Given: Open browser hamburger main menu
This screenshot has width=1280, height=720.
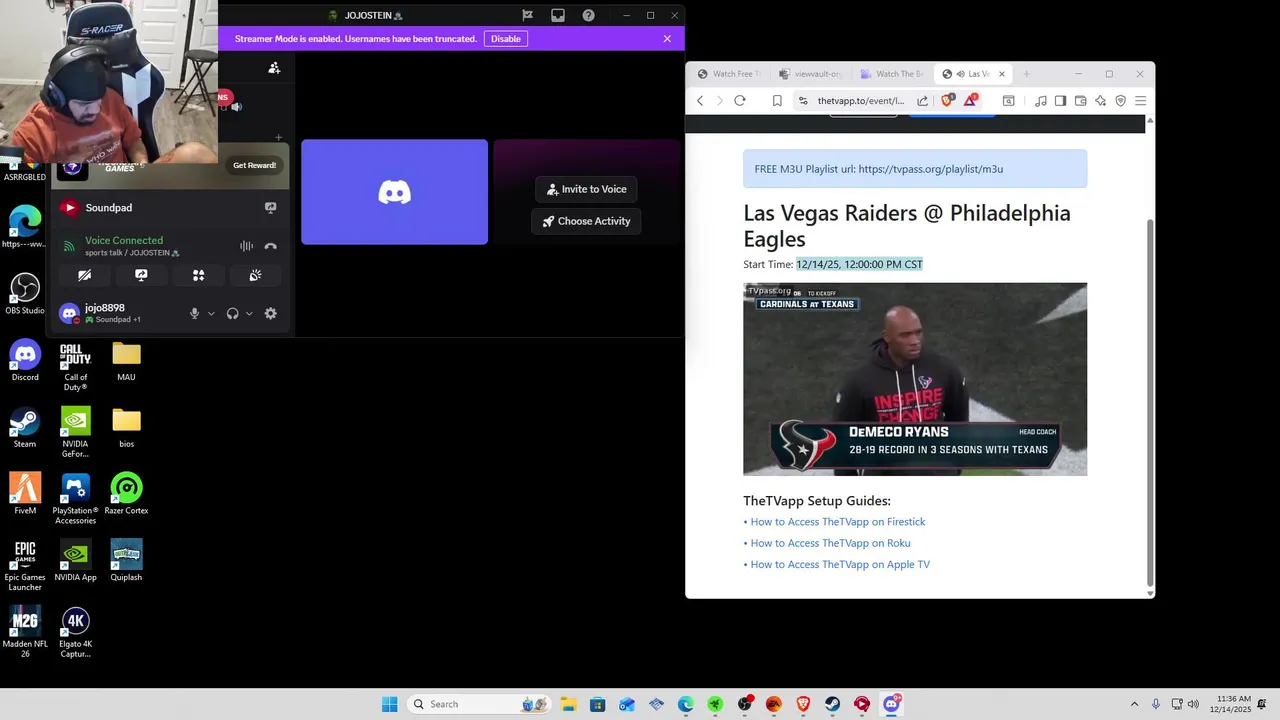Looking at the screenshot, I should pos(1140,101).
